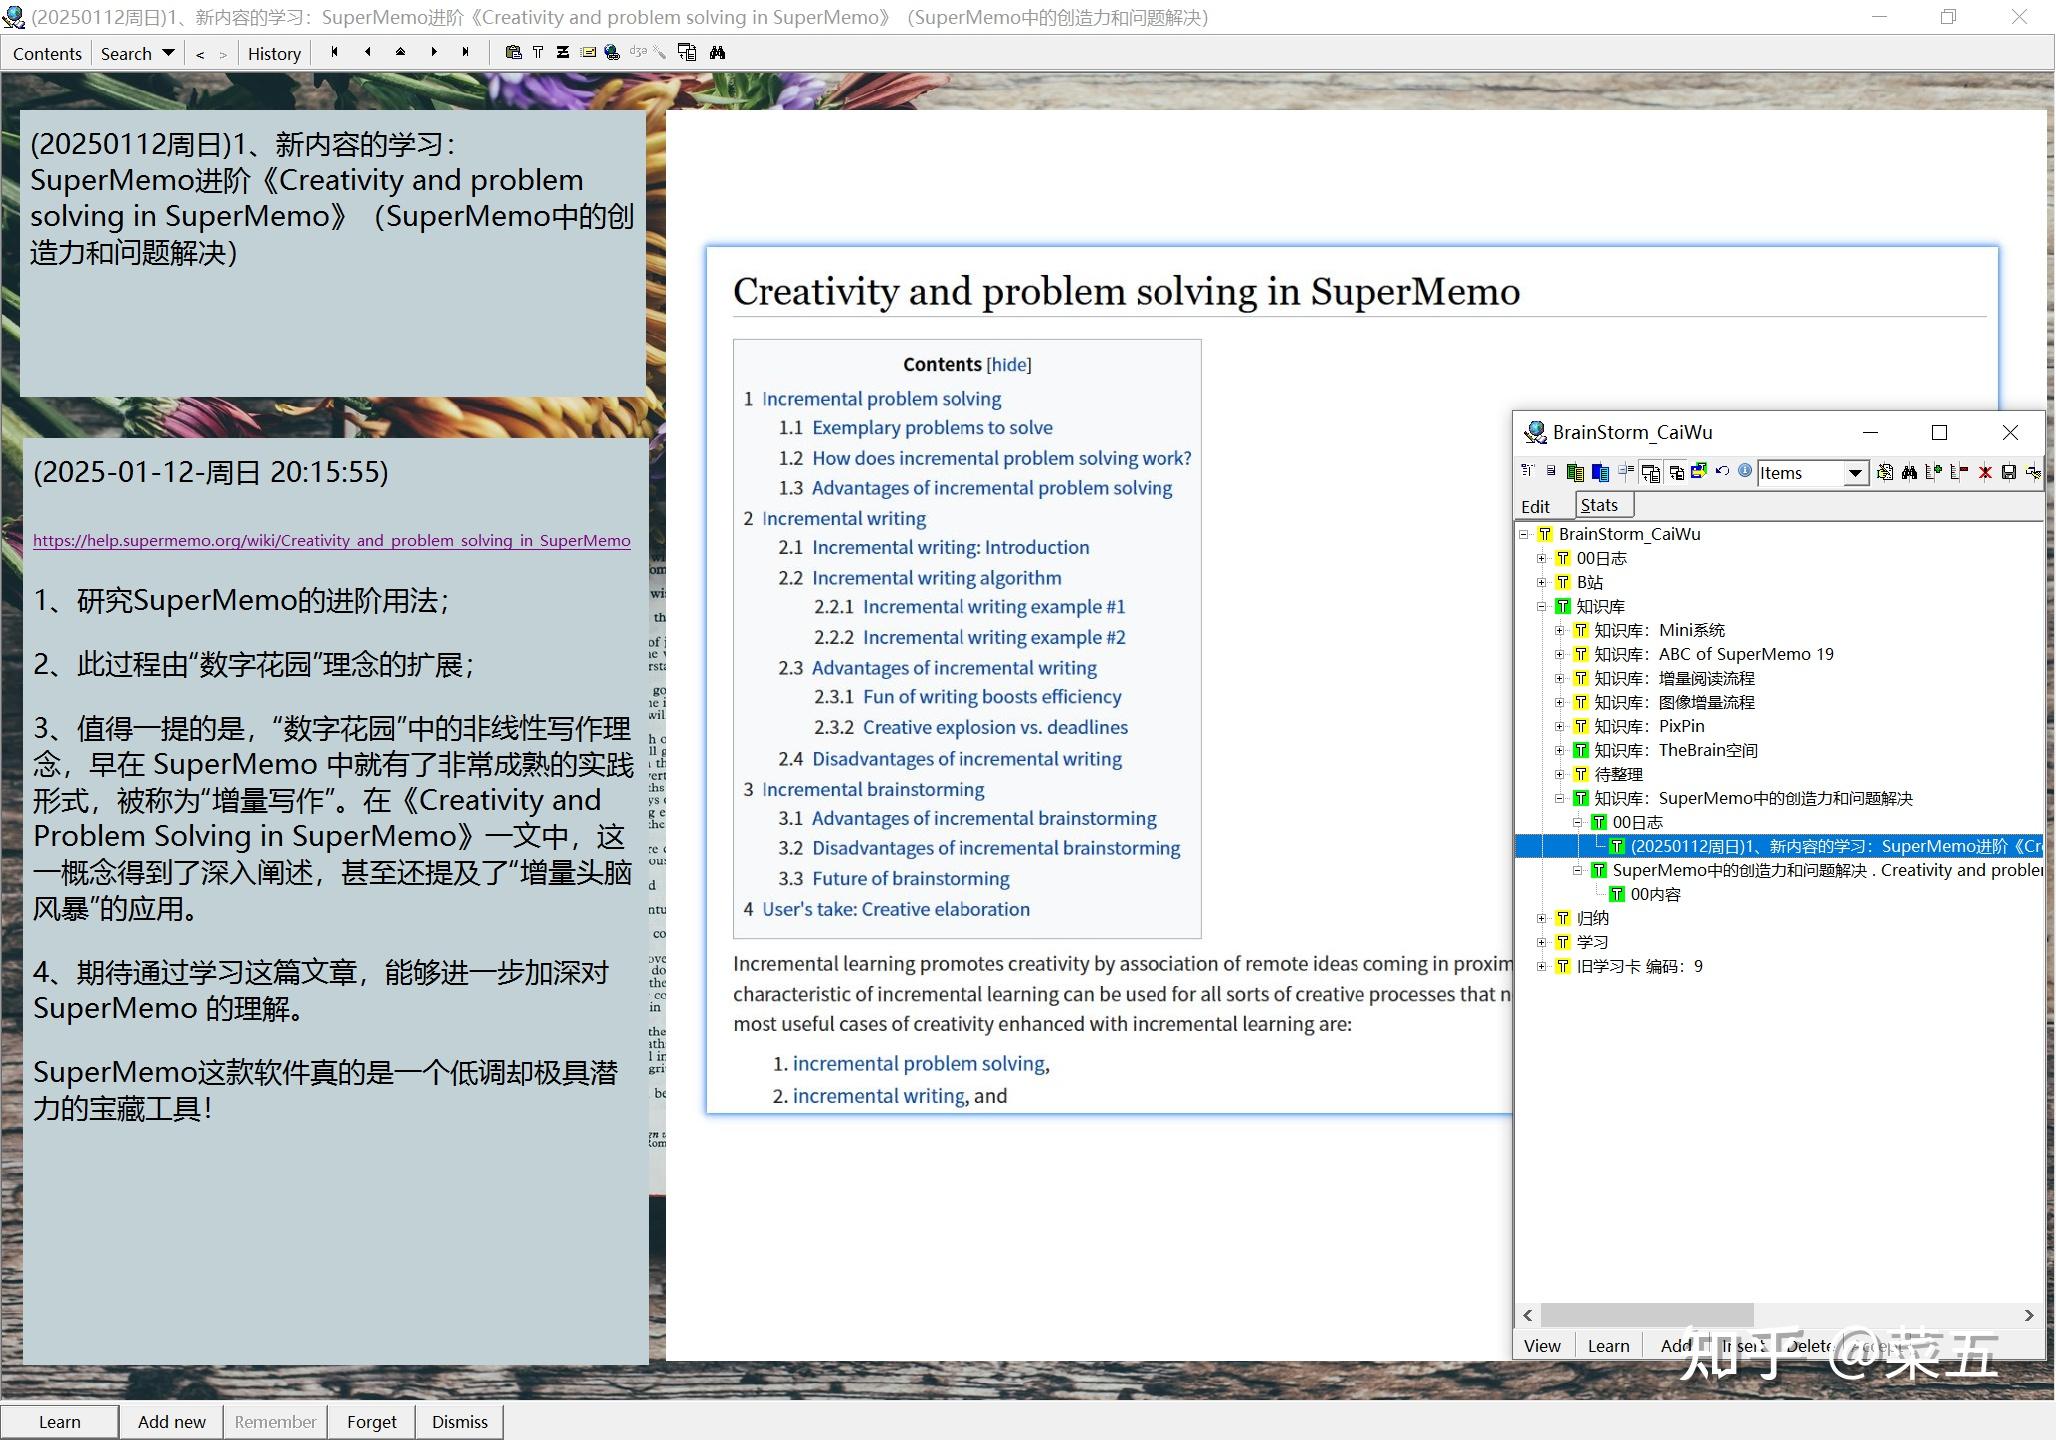The width and height of the screenshot is (2056, 1440).
Task: Click the undo arrow icon in contents toolbar
Action: 1722,471
